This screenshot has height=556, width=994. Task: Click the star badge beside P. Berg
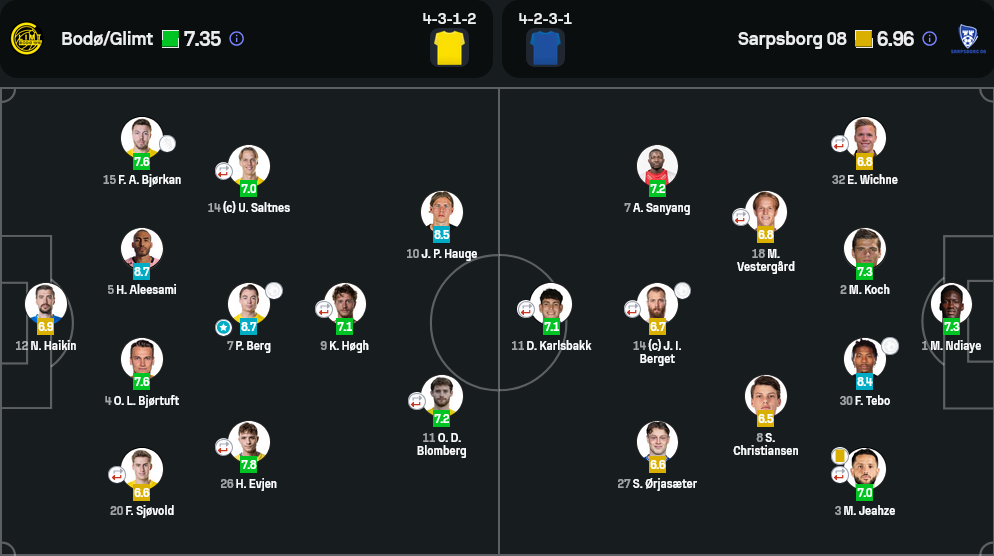[224, 327]
